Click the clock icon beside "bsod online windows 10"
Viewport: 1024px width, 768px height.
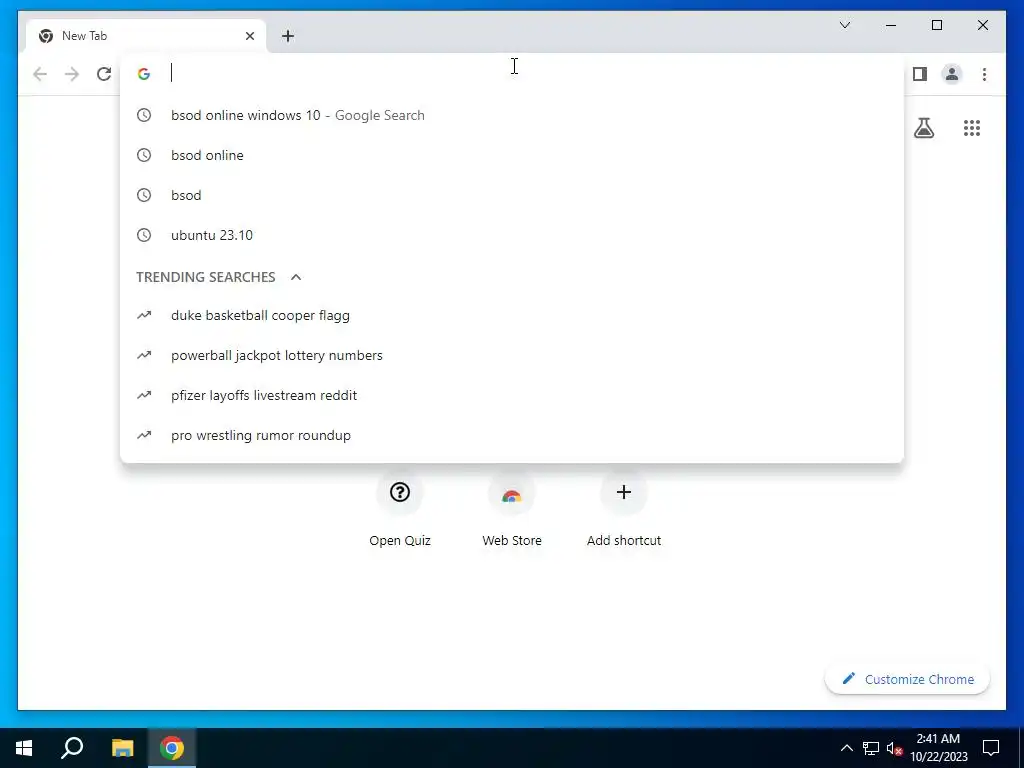pyautogui.click(x=144, y=115)
